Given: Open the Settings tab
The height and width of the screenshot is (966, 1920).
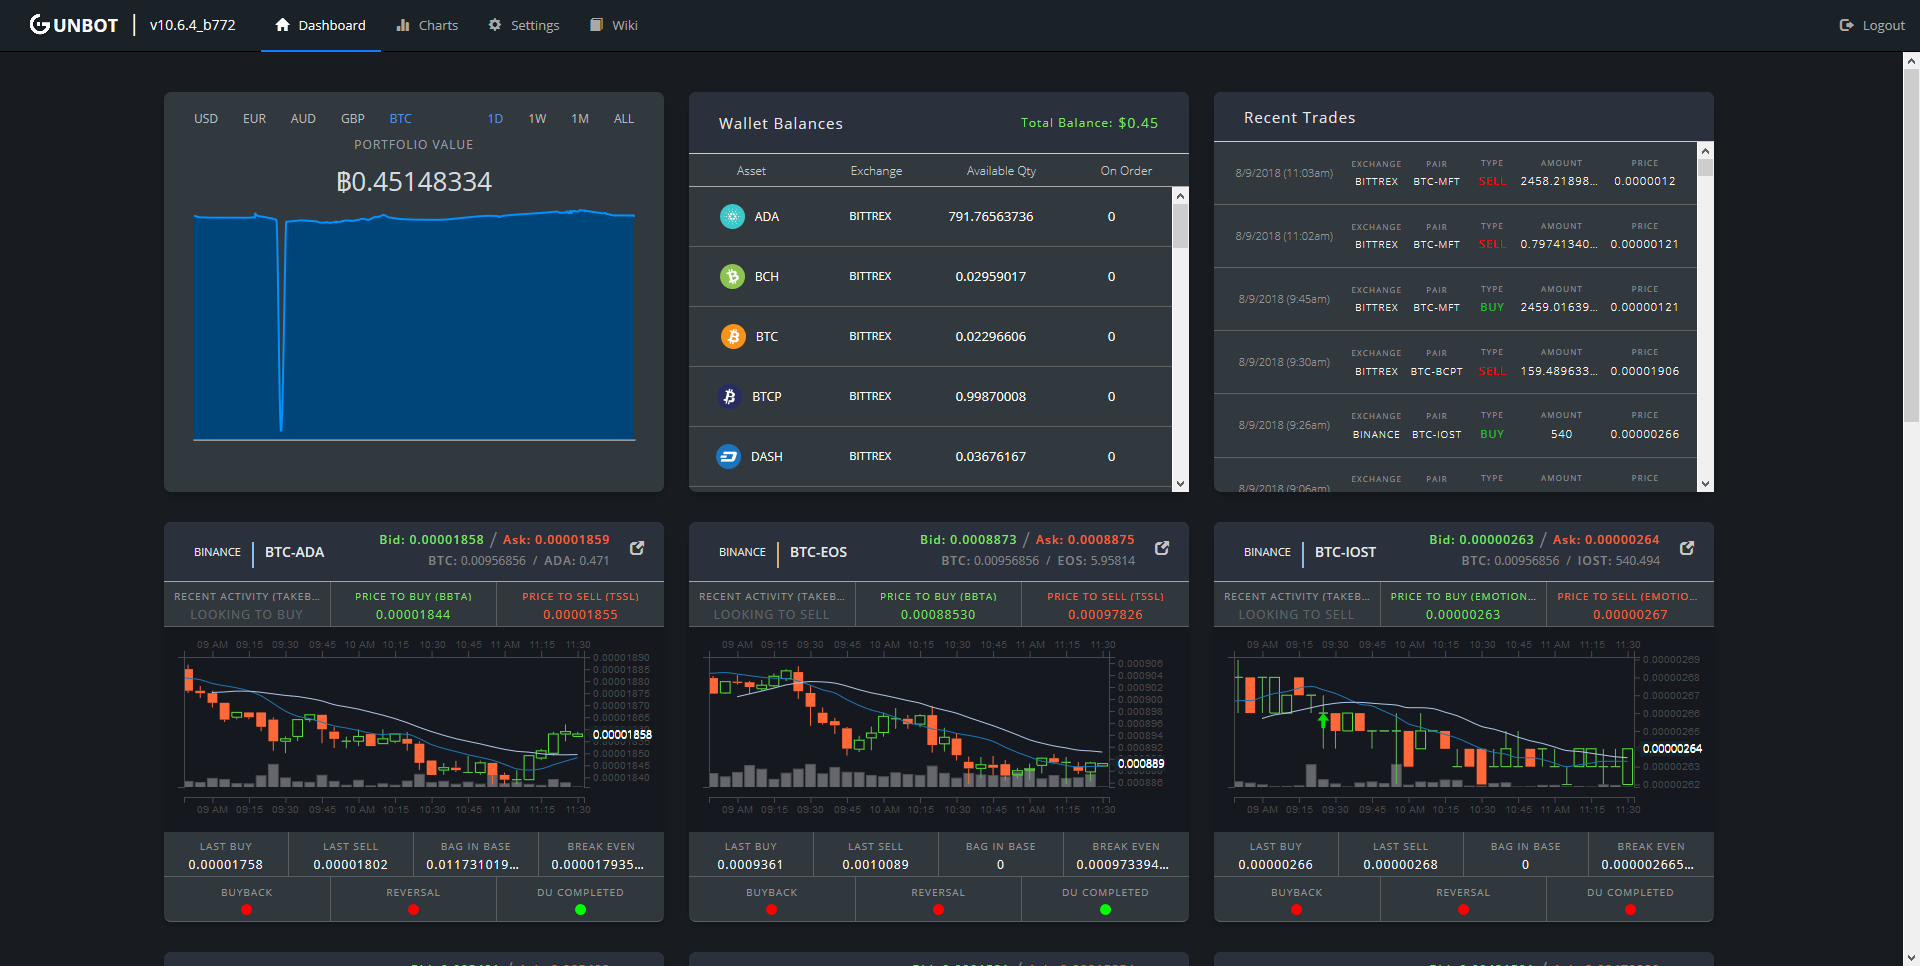Looking at the screenshot, I should coord(524,25).
